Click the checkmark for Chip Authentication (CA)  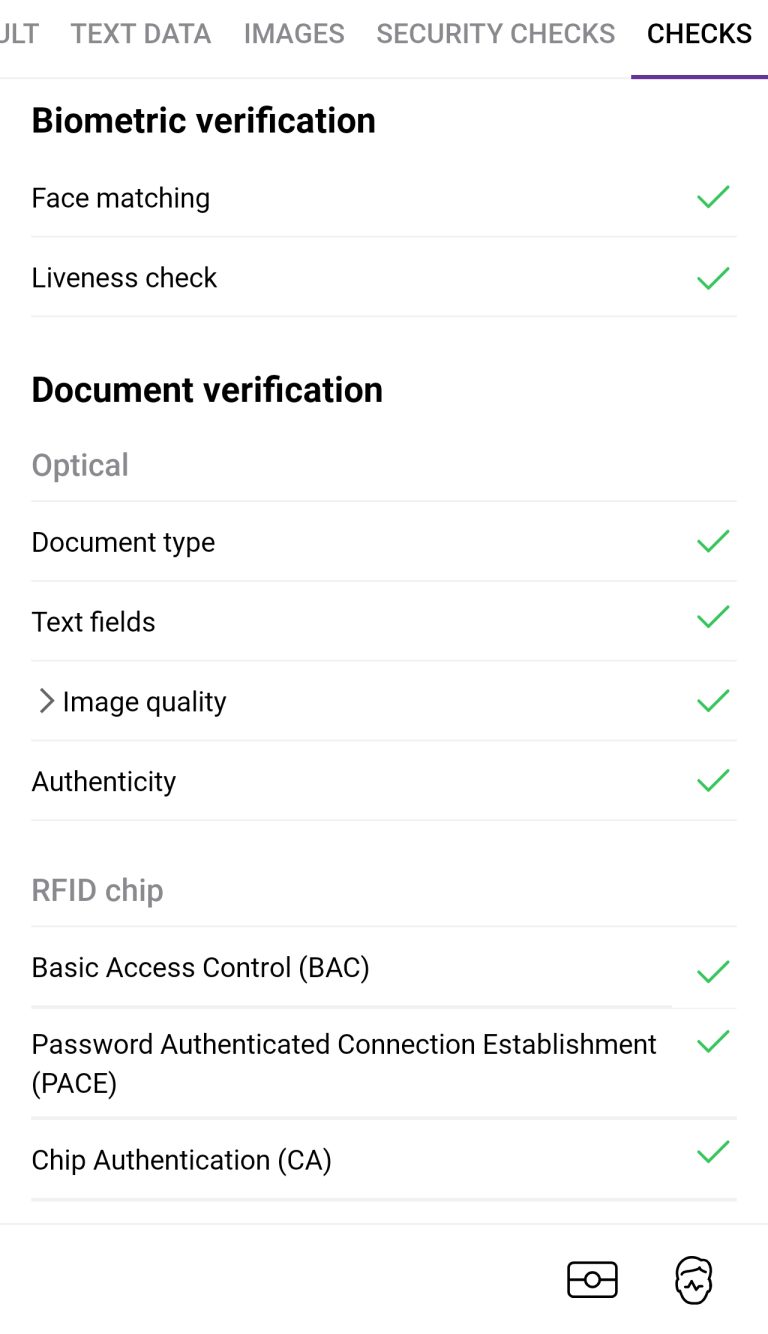pyautogui.click(x=713, y=1152)
